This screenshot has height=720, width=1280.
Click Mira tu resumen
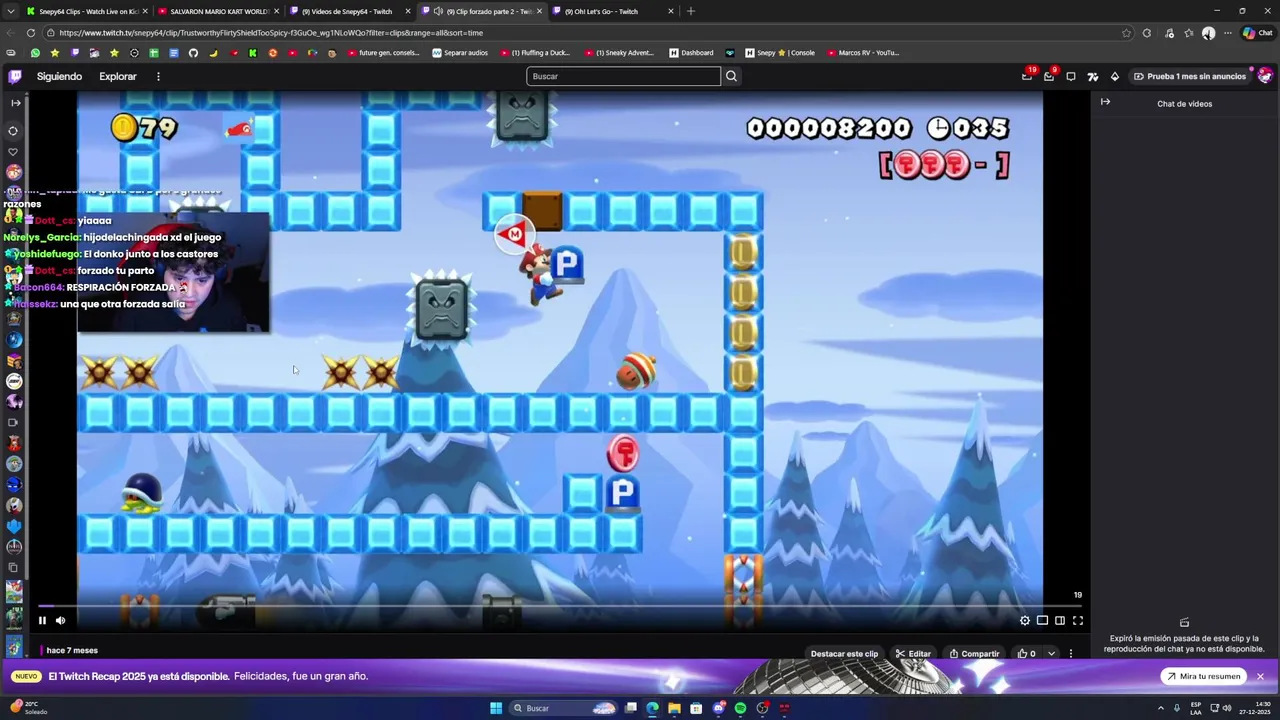coord(1203,676)
